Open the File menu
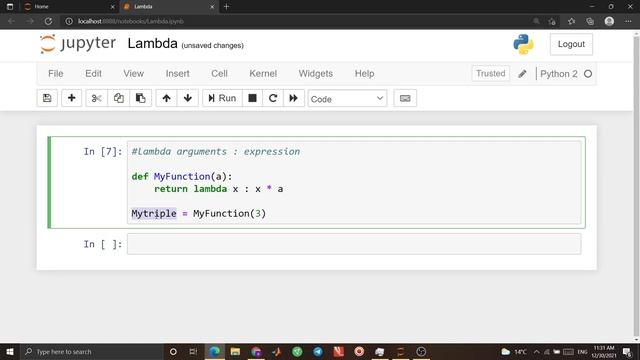 [56, 73]
